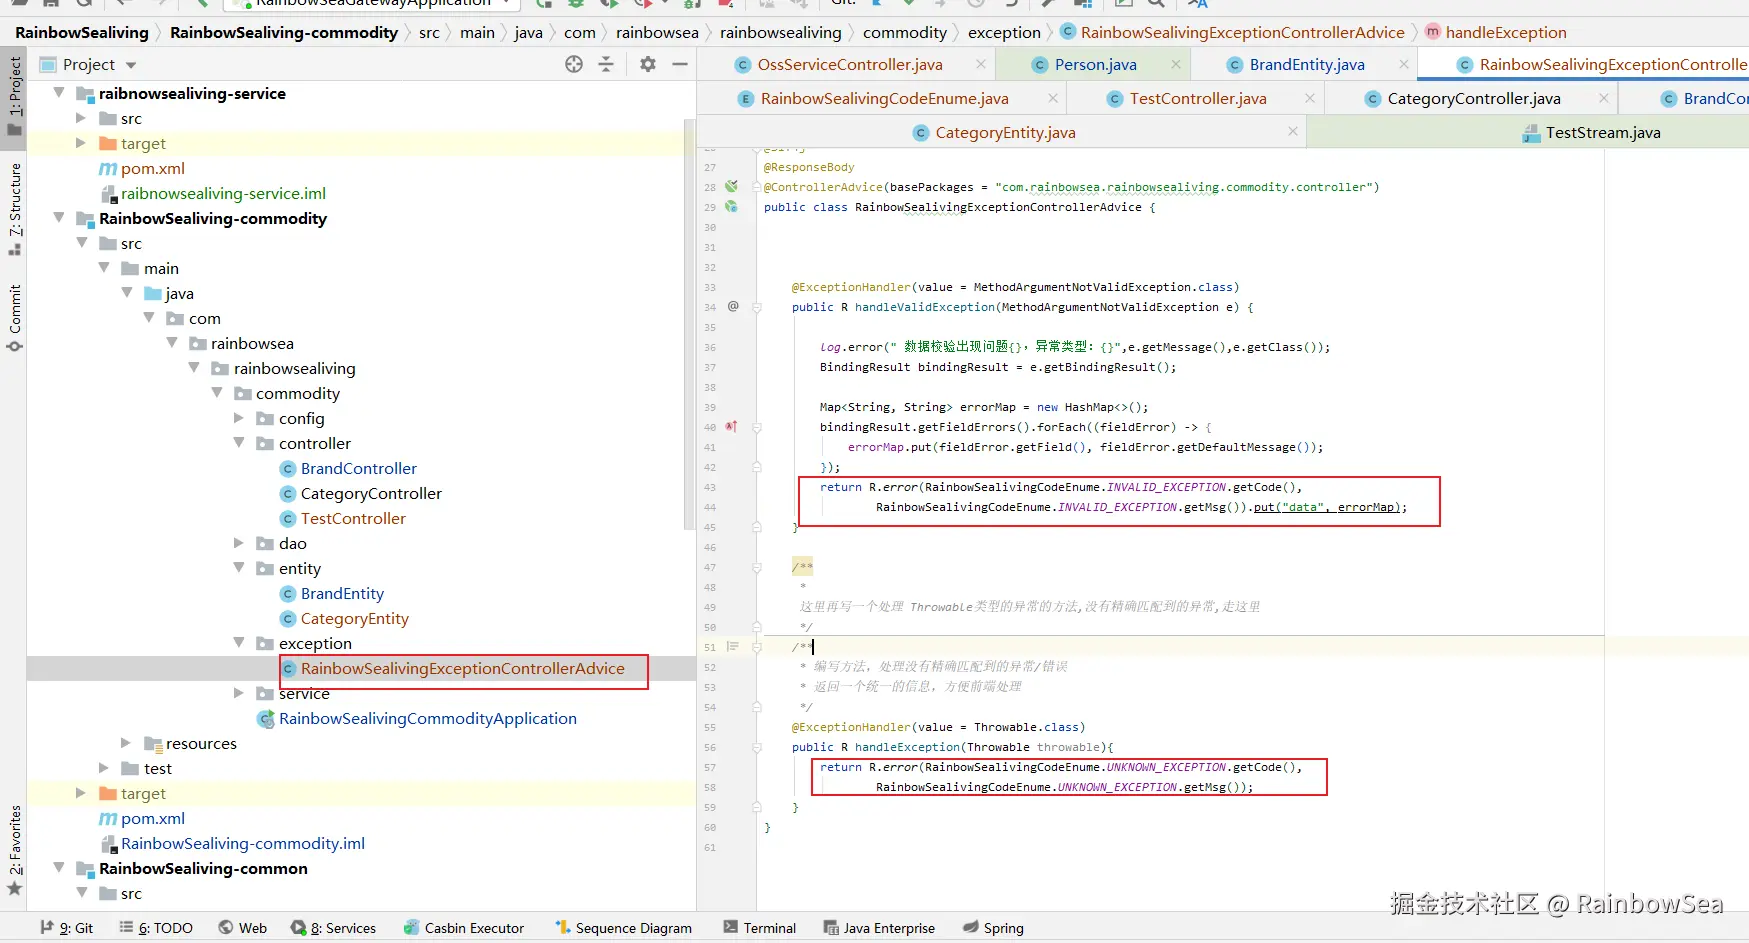
Task: Open the Project view dropdown
Action: [x=131, y=65]
